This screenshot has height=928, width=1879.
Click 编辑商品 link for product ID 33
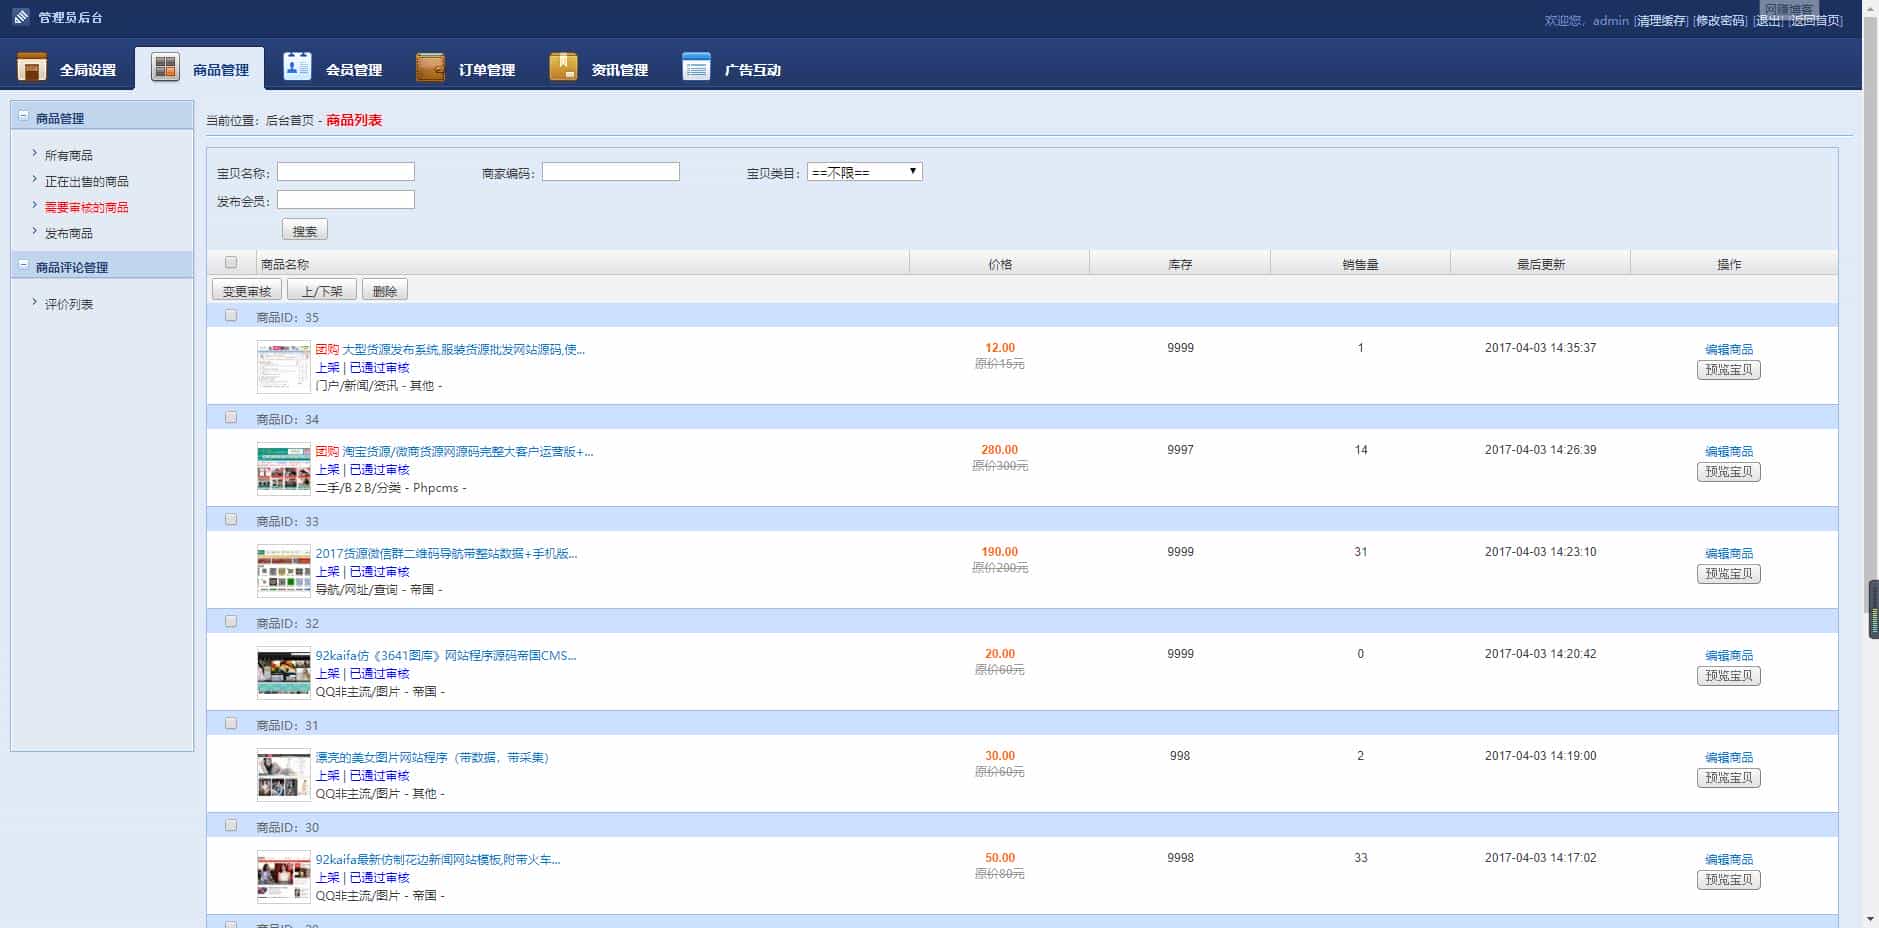click(x=1728, y=553)
